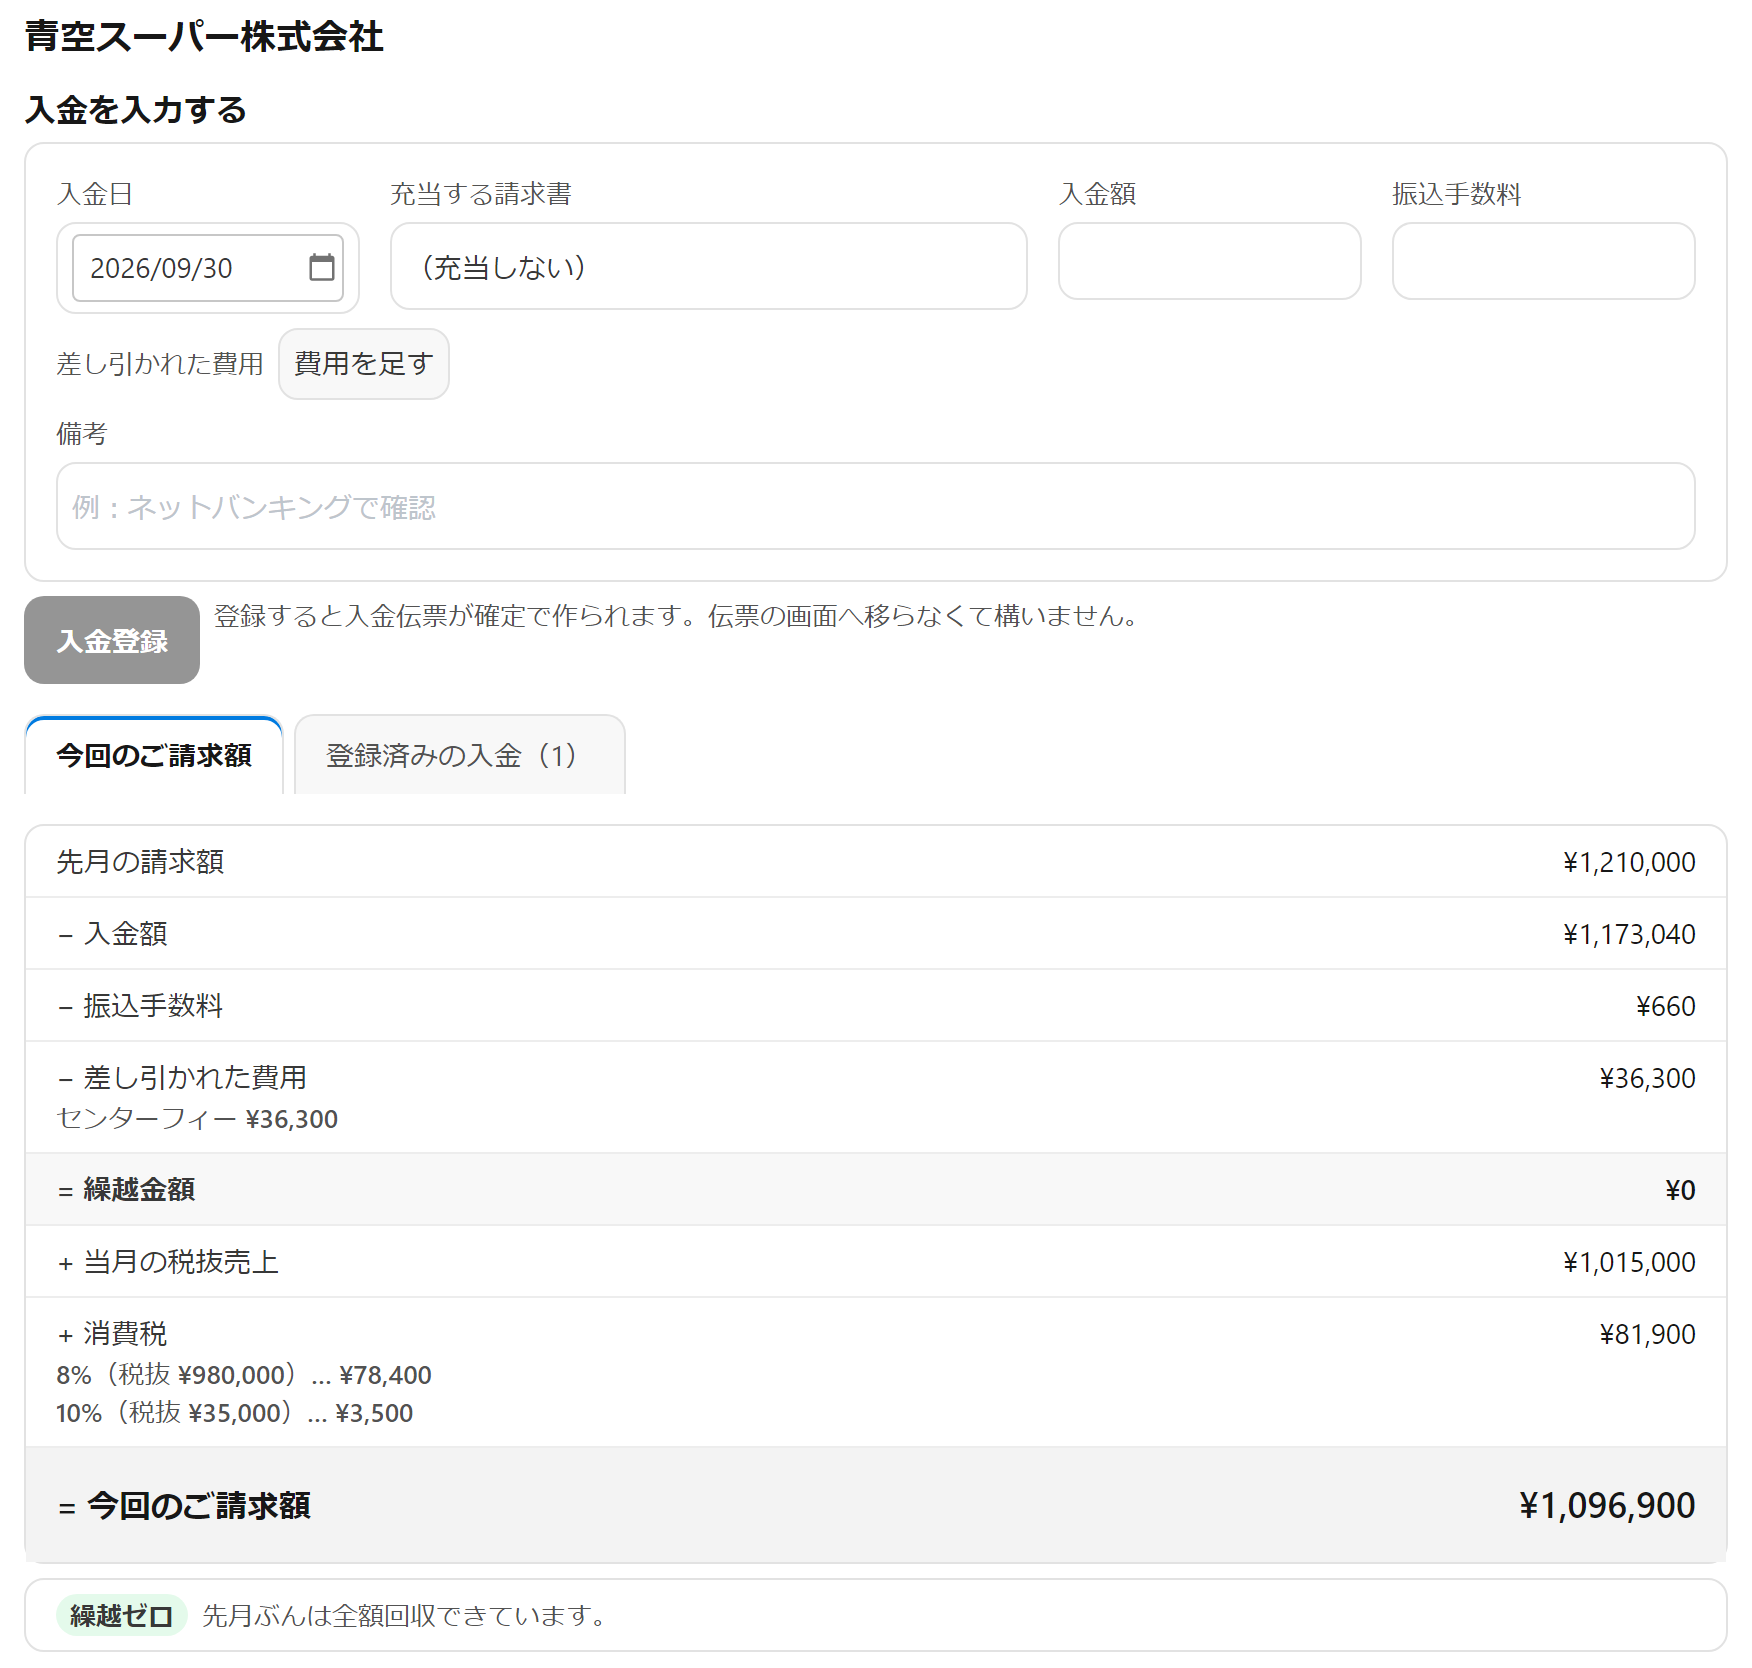
Task: Open the 充当する請求書 dropdown
Action: point(708,266)
